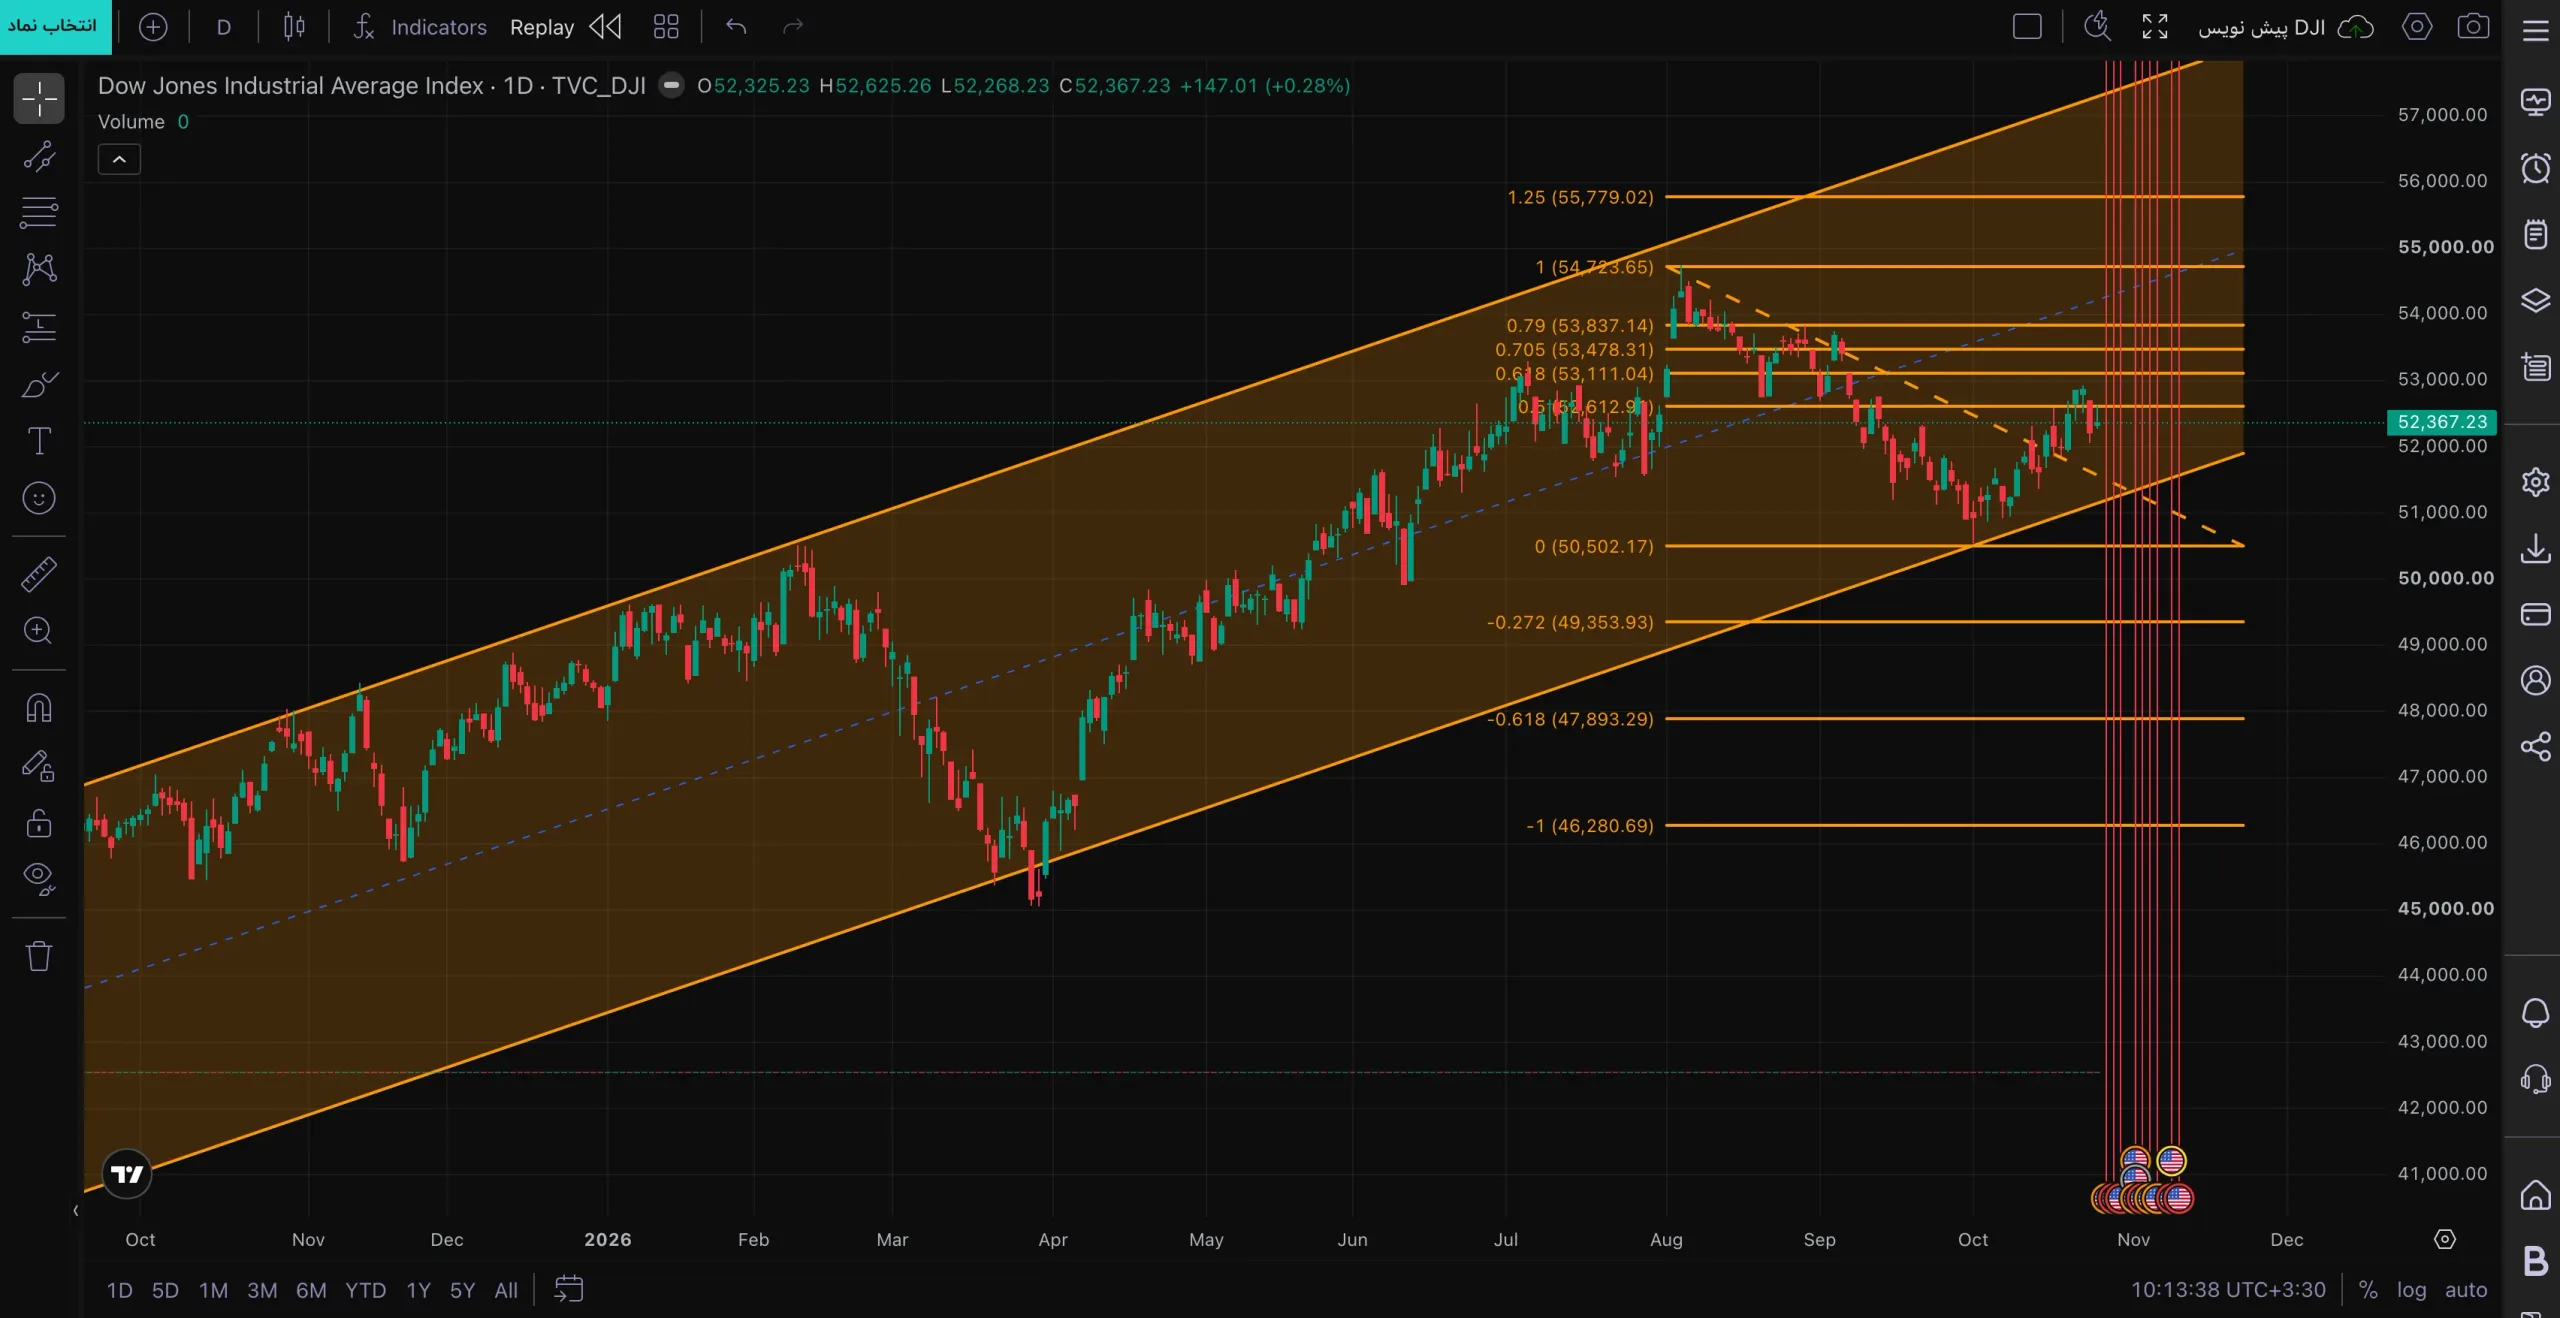Select the trend line drawing tool

[x=39, y=156]
